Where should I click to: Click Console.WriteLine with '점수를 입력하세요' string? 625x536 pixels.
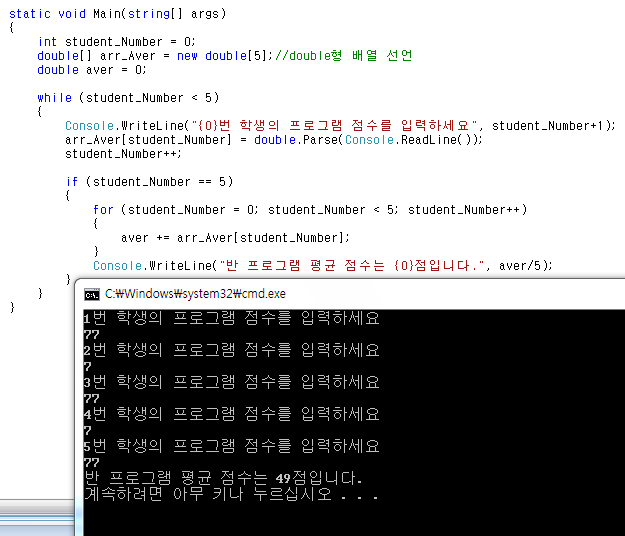(340, 126)
